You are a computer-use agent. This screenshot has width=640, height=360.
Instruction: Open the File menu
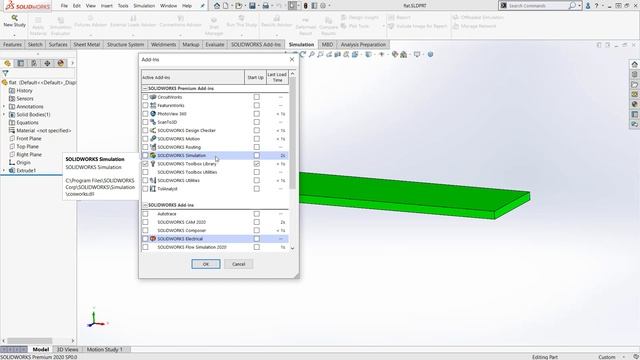[x=64, y=6]
